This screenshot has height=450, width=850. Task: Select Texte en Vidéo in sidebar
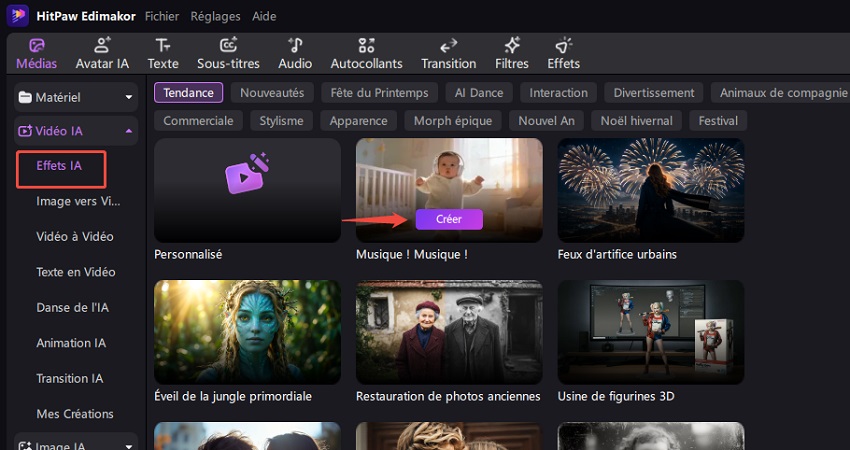[x=75, y=272]
